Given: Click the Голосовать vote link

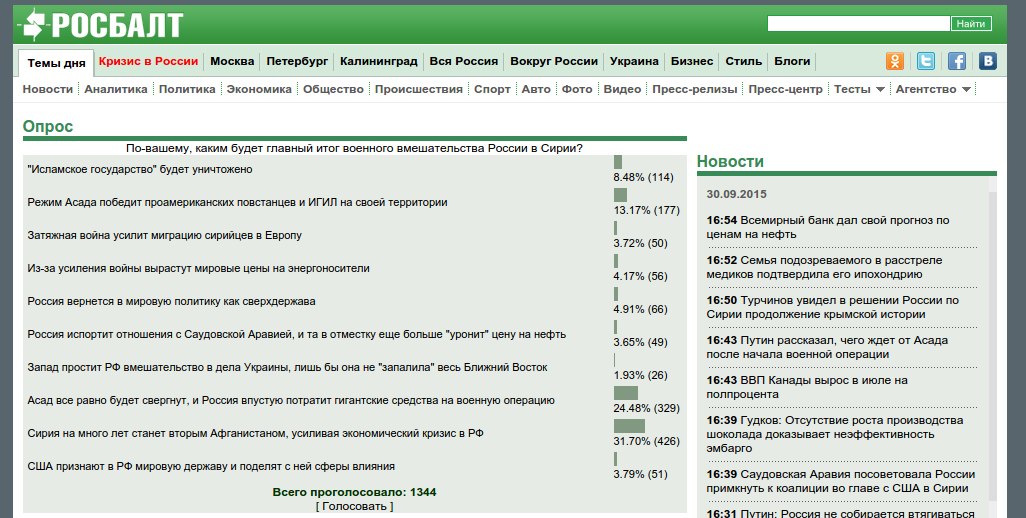Looking at the screenshot, I should click(355, 506).
